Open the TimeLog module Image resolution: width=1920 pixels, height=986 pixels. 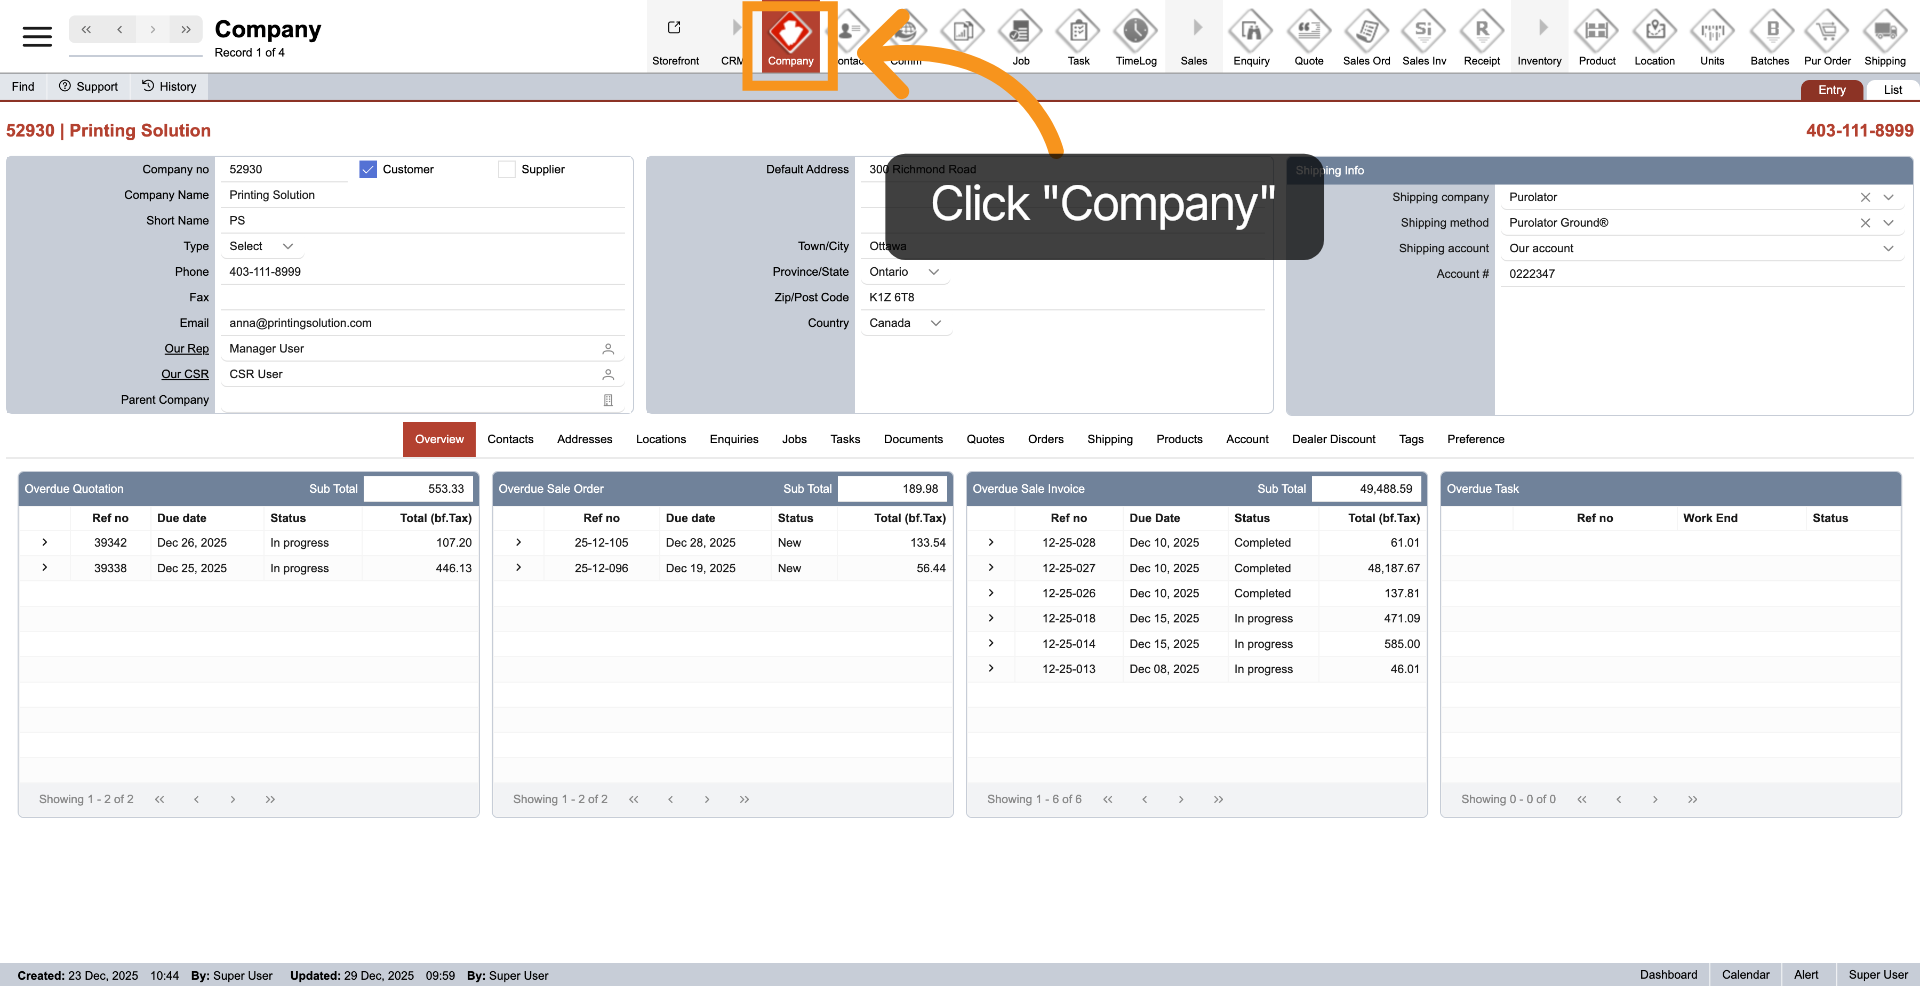click(1136, 38)
